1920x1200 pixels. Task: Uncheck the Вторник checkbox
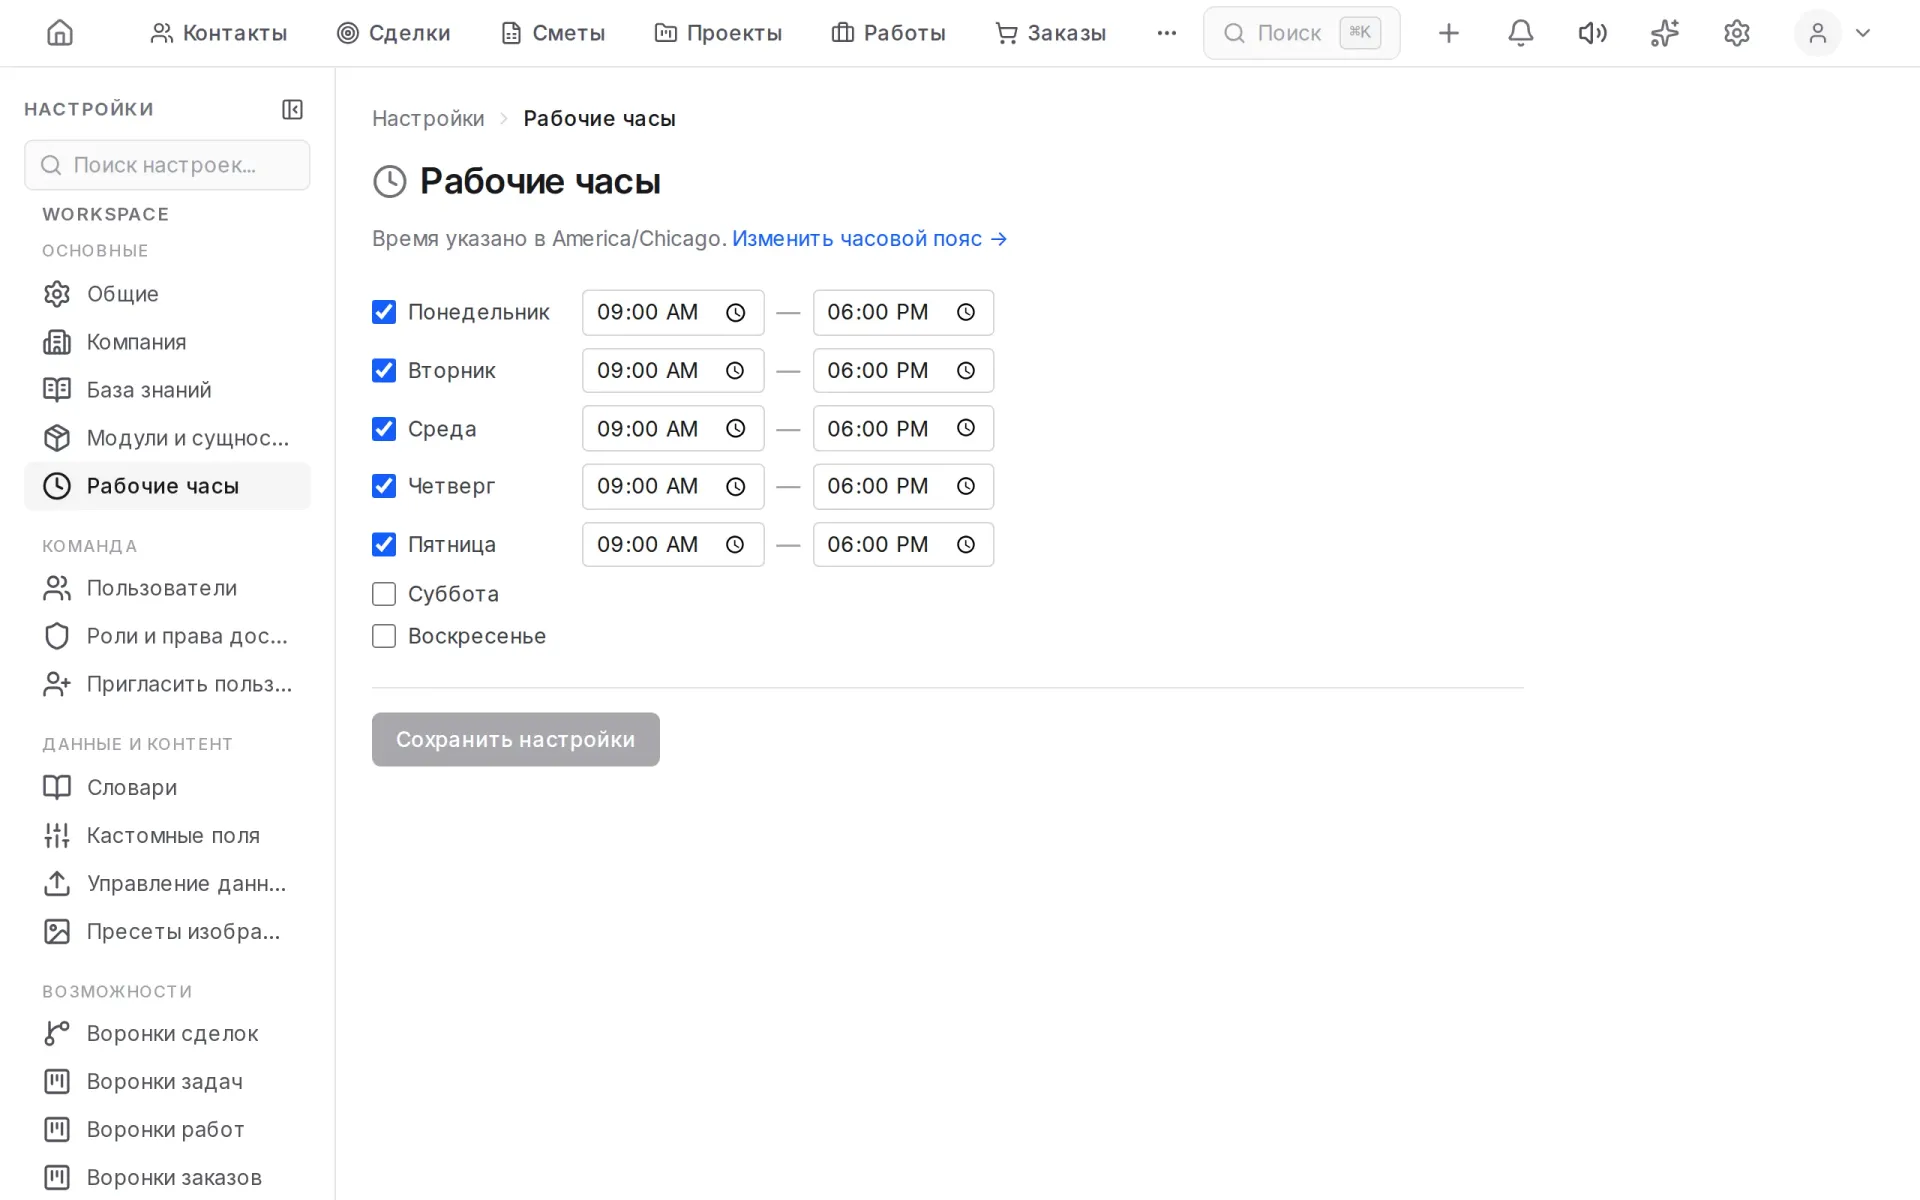pos(384,371)
